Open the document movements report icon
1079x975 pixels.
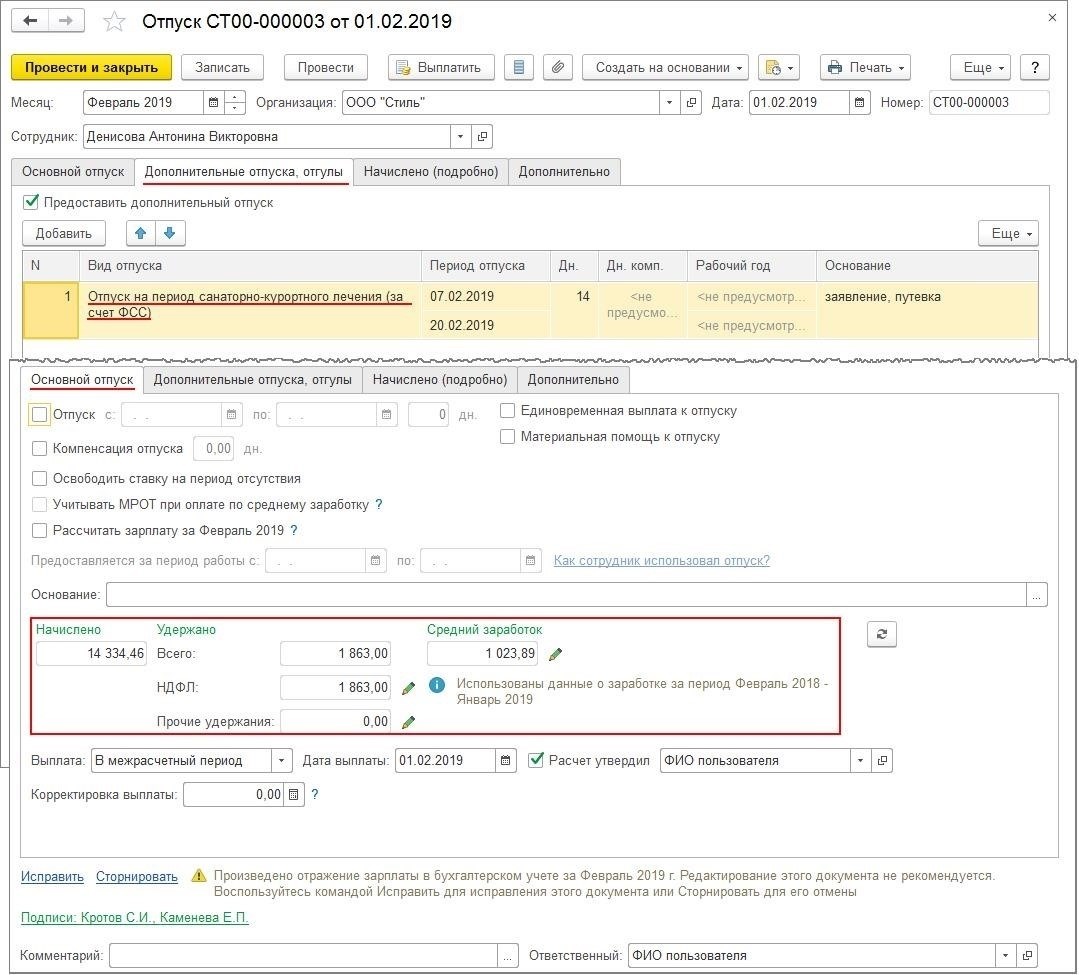pos(519,67)
